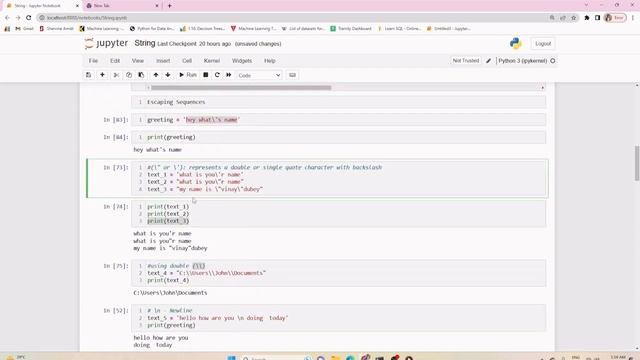640x360 pixels.
Task: Go back in browser history
Action: tap(7, 18)
